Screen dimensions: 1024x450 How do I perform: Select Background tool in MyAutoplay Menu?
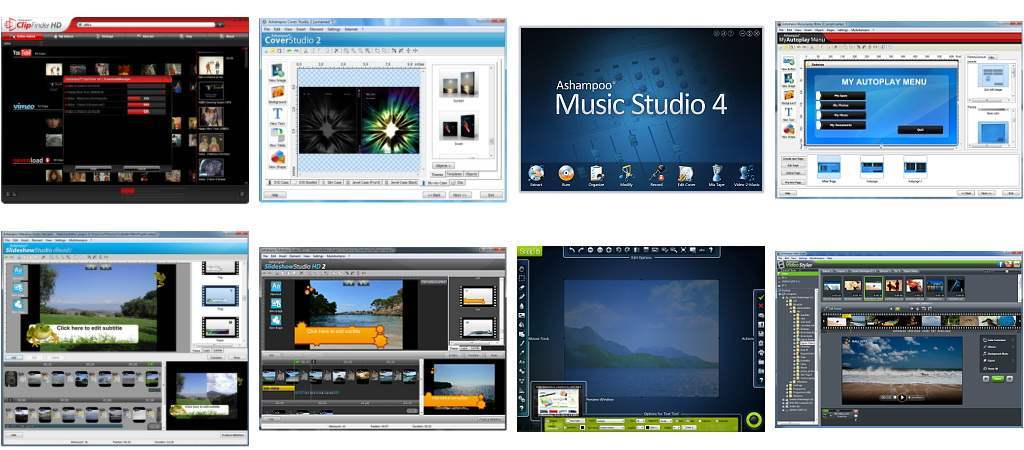click(789, 98)
